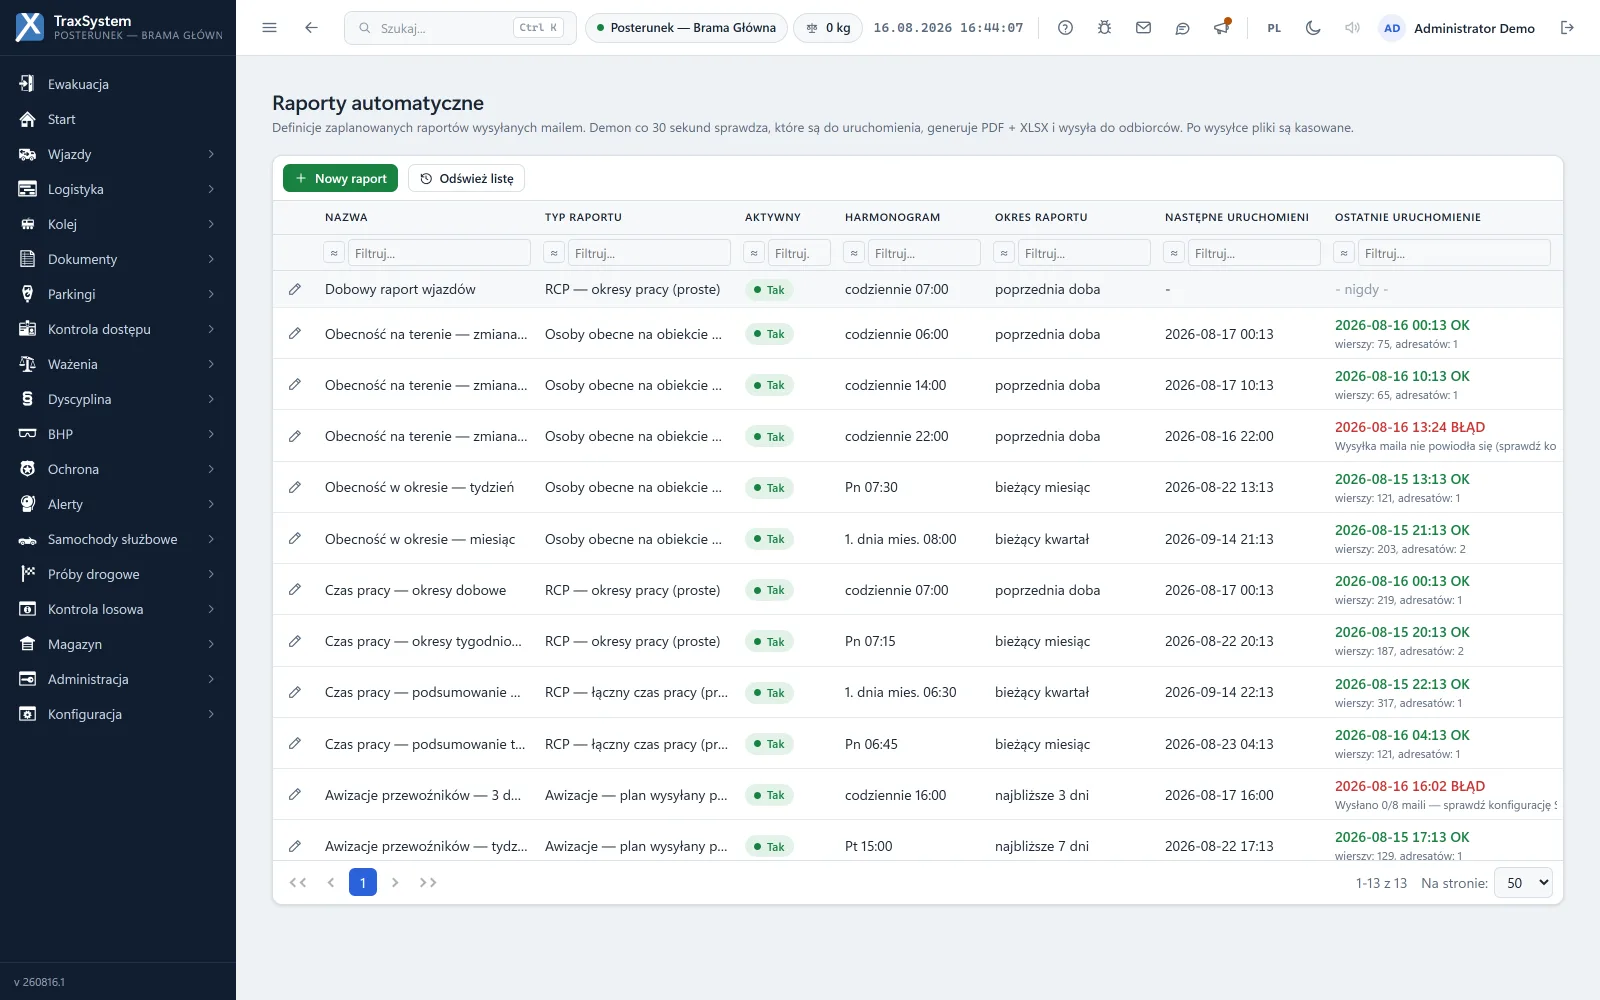
Task: Click the bug report icon
Action: 1104,28
